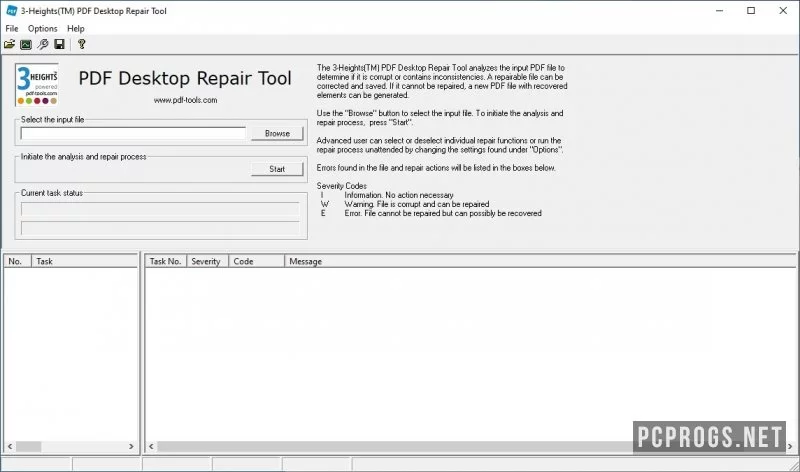This screenshot has height=472, width=800.
Task: Open the Help menu
Action: [x=76, y=29]
